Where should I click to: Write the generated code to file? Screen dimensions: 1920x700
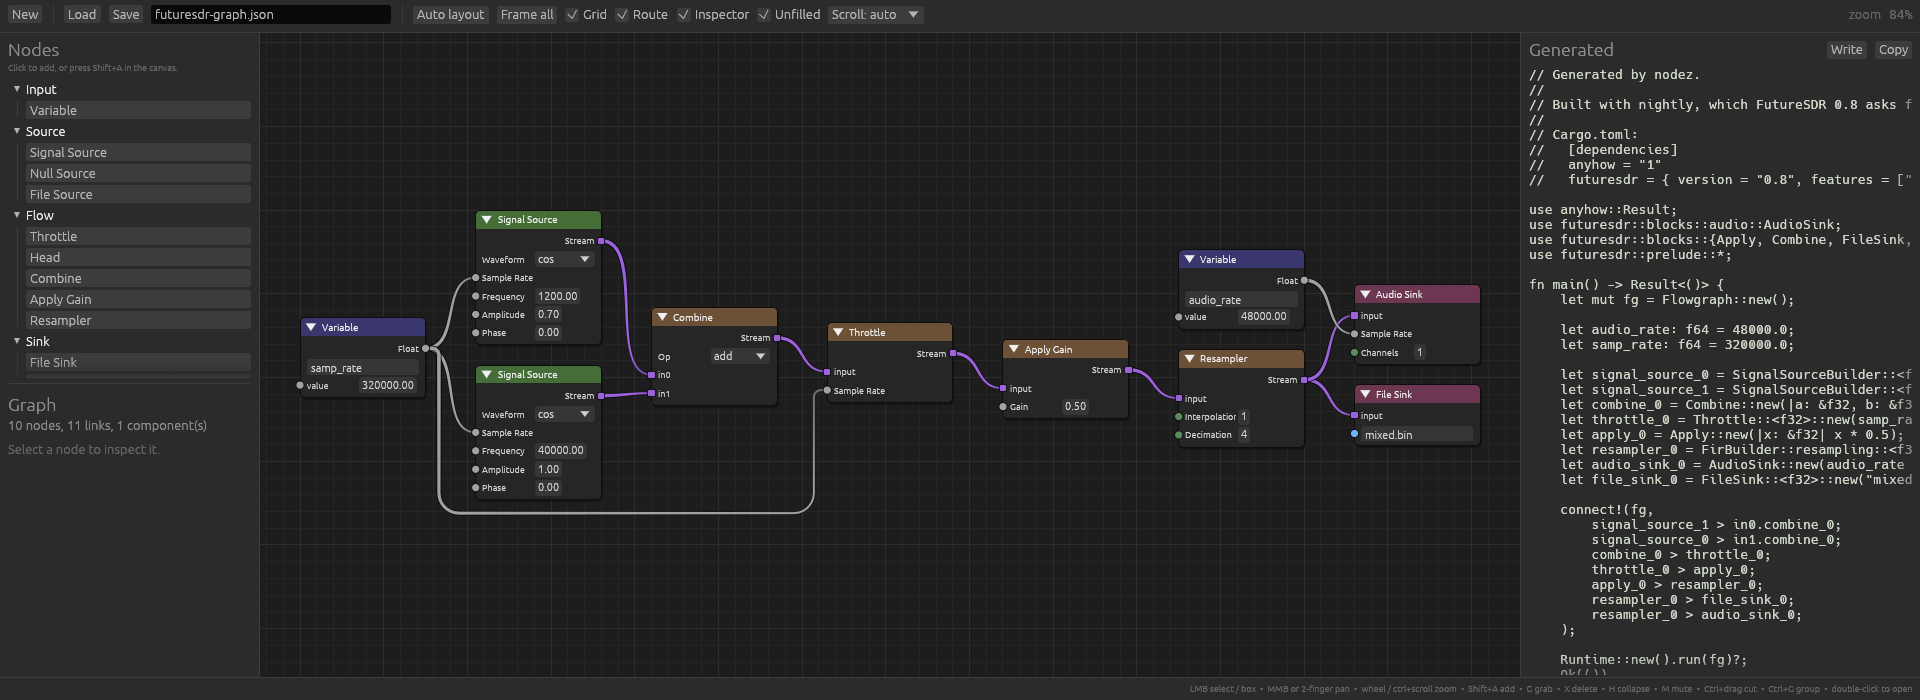pos(1846,49)
